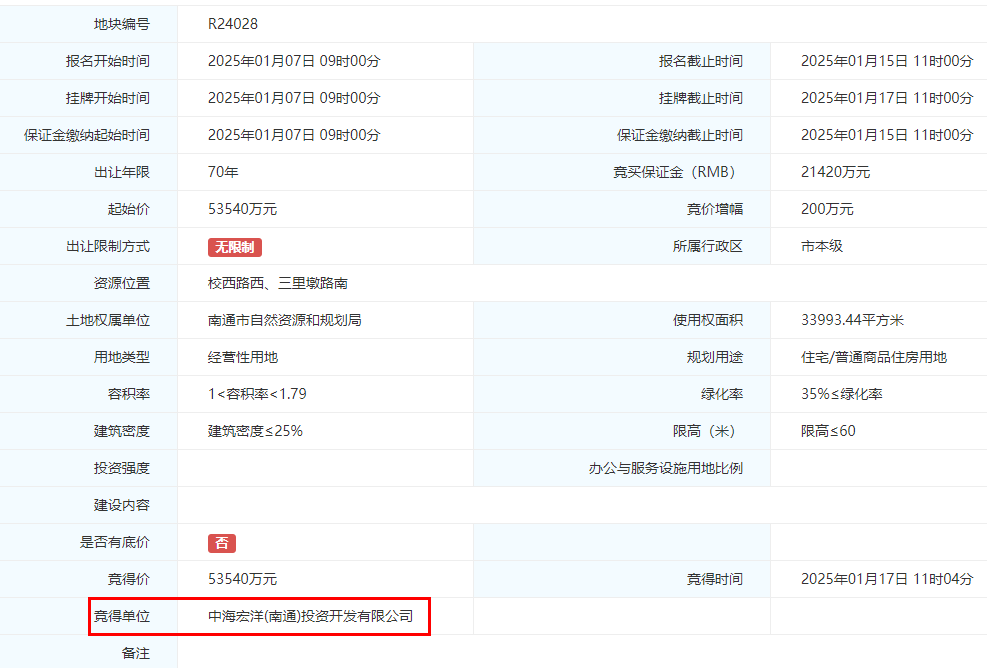
Task: Click the 地块编号 label
Action: 121,24
